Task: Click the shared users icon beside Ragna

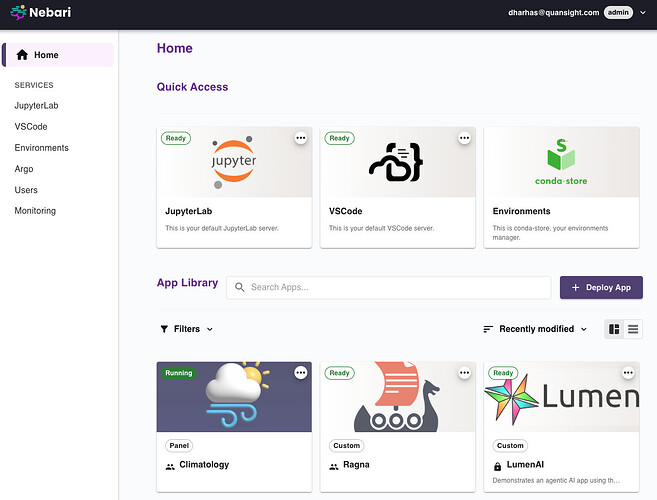Action: coord(334,466)
